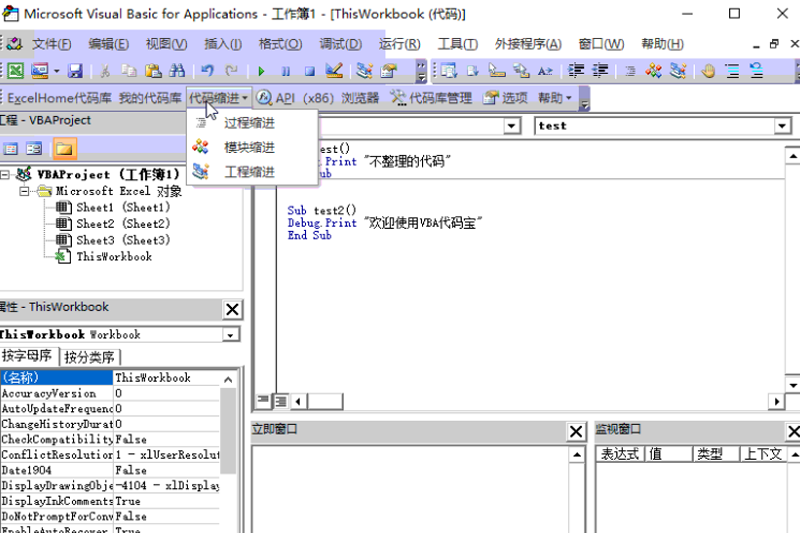Image resolution: width=800 pixels, height=533 pixels.
Task: Click the Paste clipboard icon
Action: [x=153, y=70]
